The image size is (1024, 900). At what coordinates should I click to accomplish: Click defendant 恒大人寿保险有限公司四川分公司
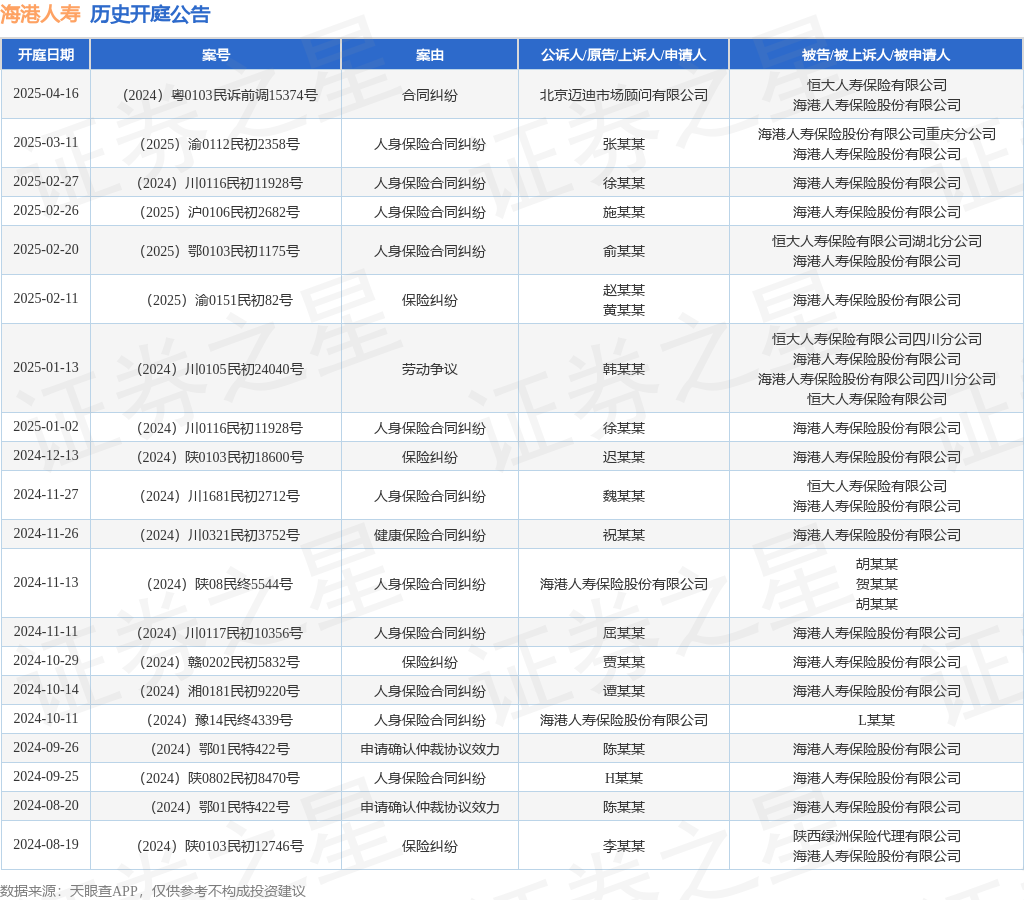pos(876,339)
